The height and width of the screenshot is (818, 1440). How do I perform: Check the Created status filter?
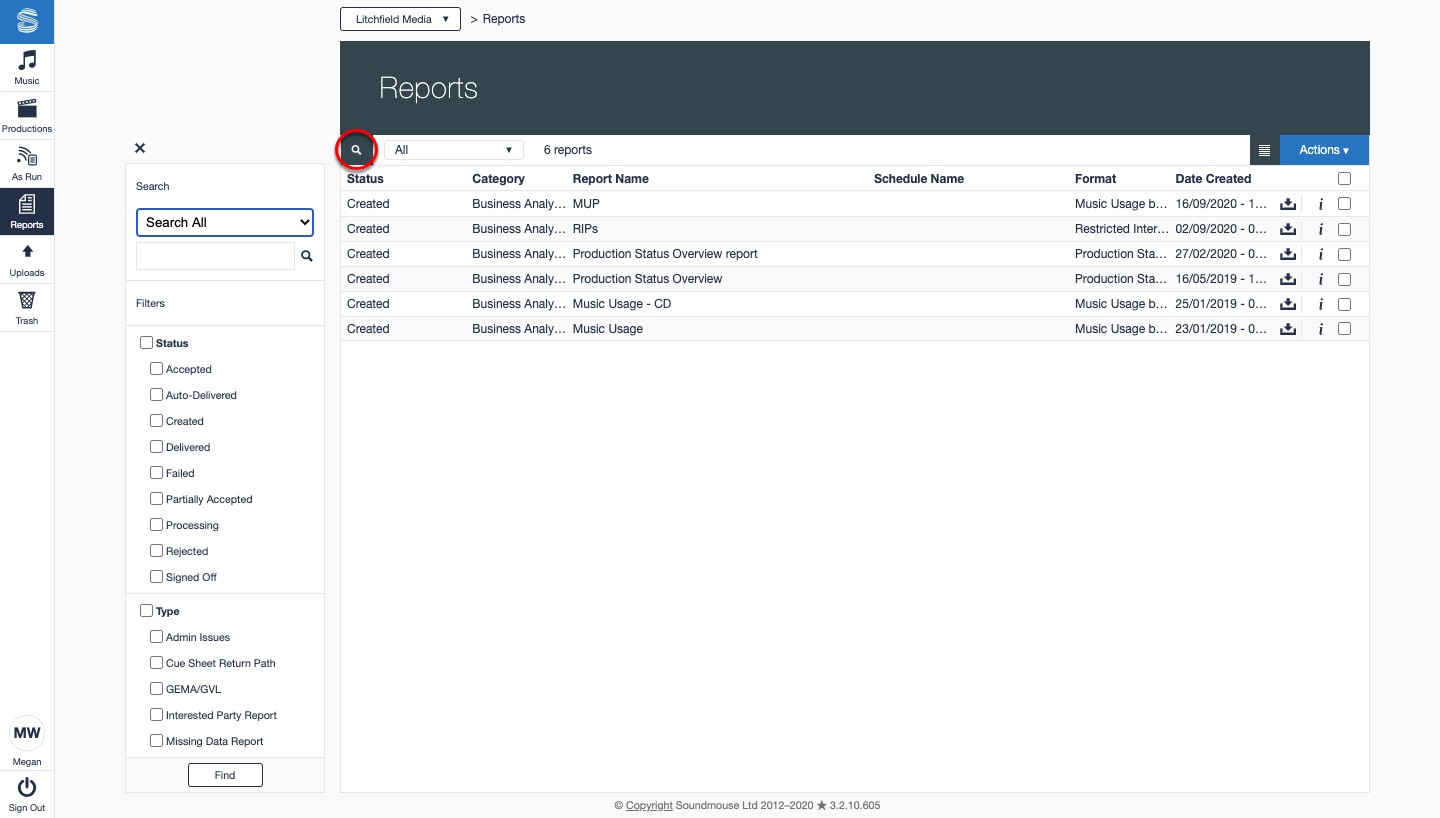(156, 421)
